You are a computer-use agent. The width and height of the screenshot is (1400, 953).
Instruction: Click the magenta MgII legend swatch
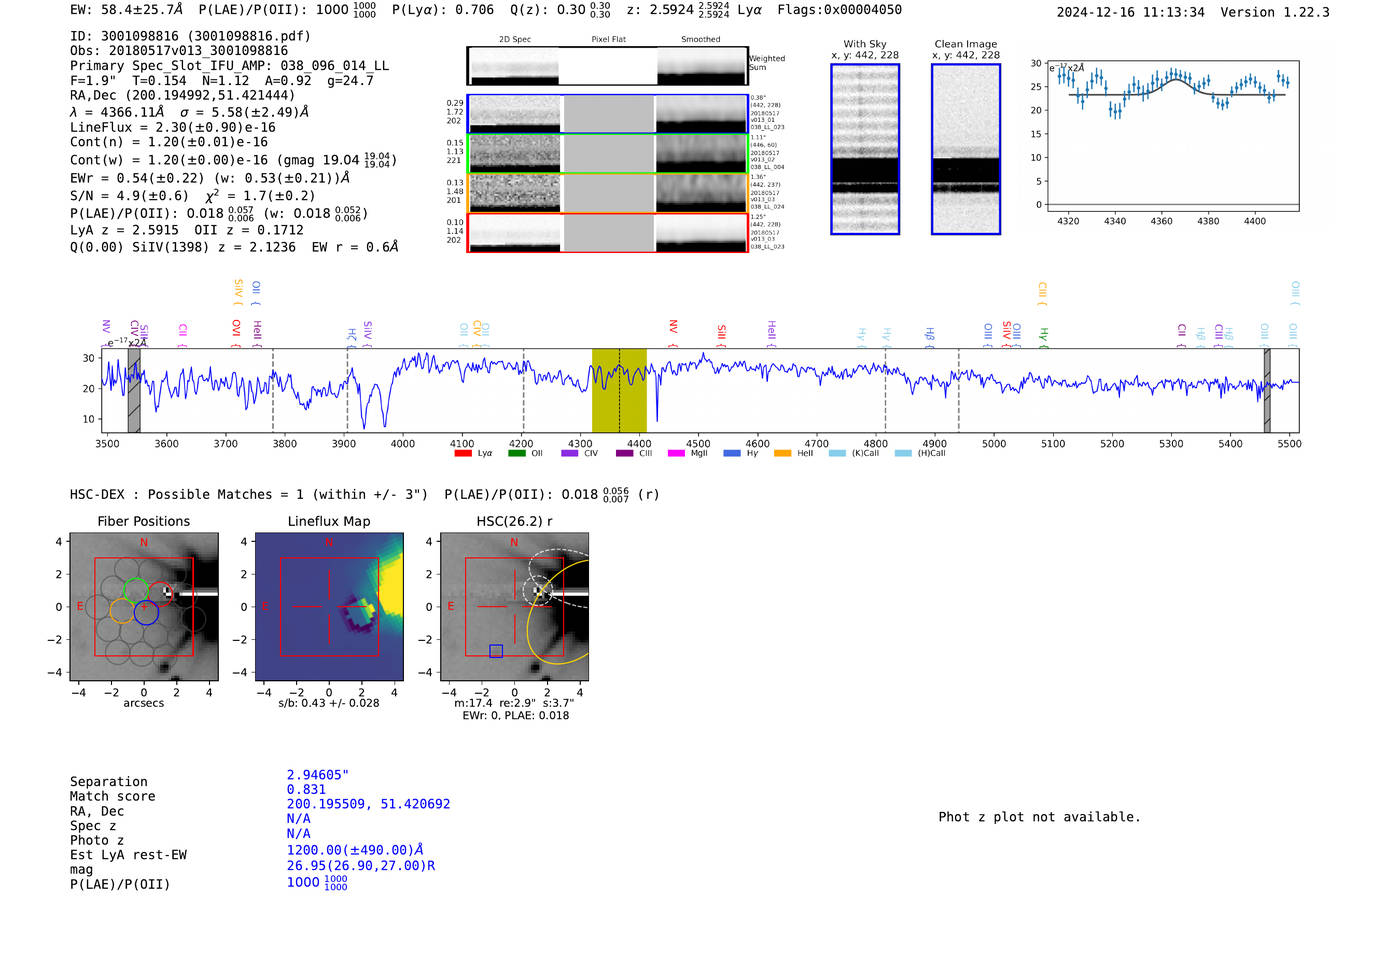tap(677, 453)
